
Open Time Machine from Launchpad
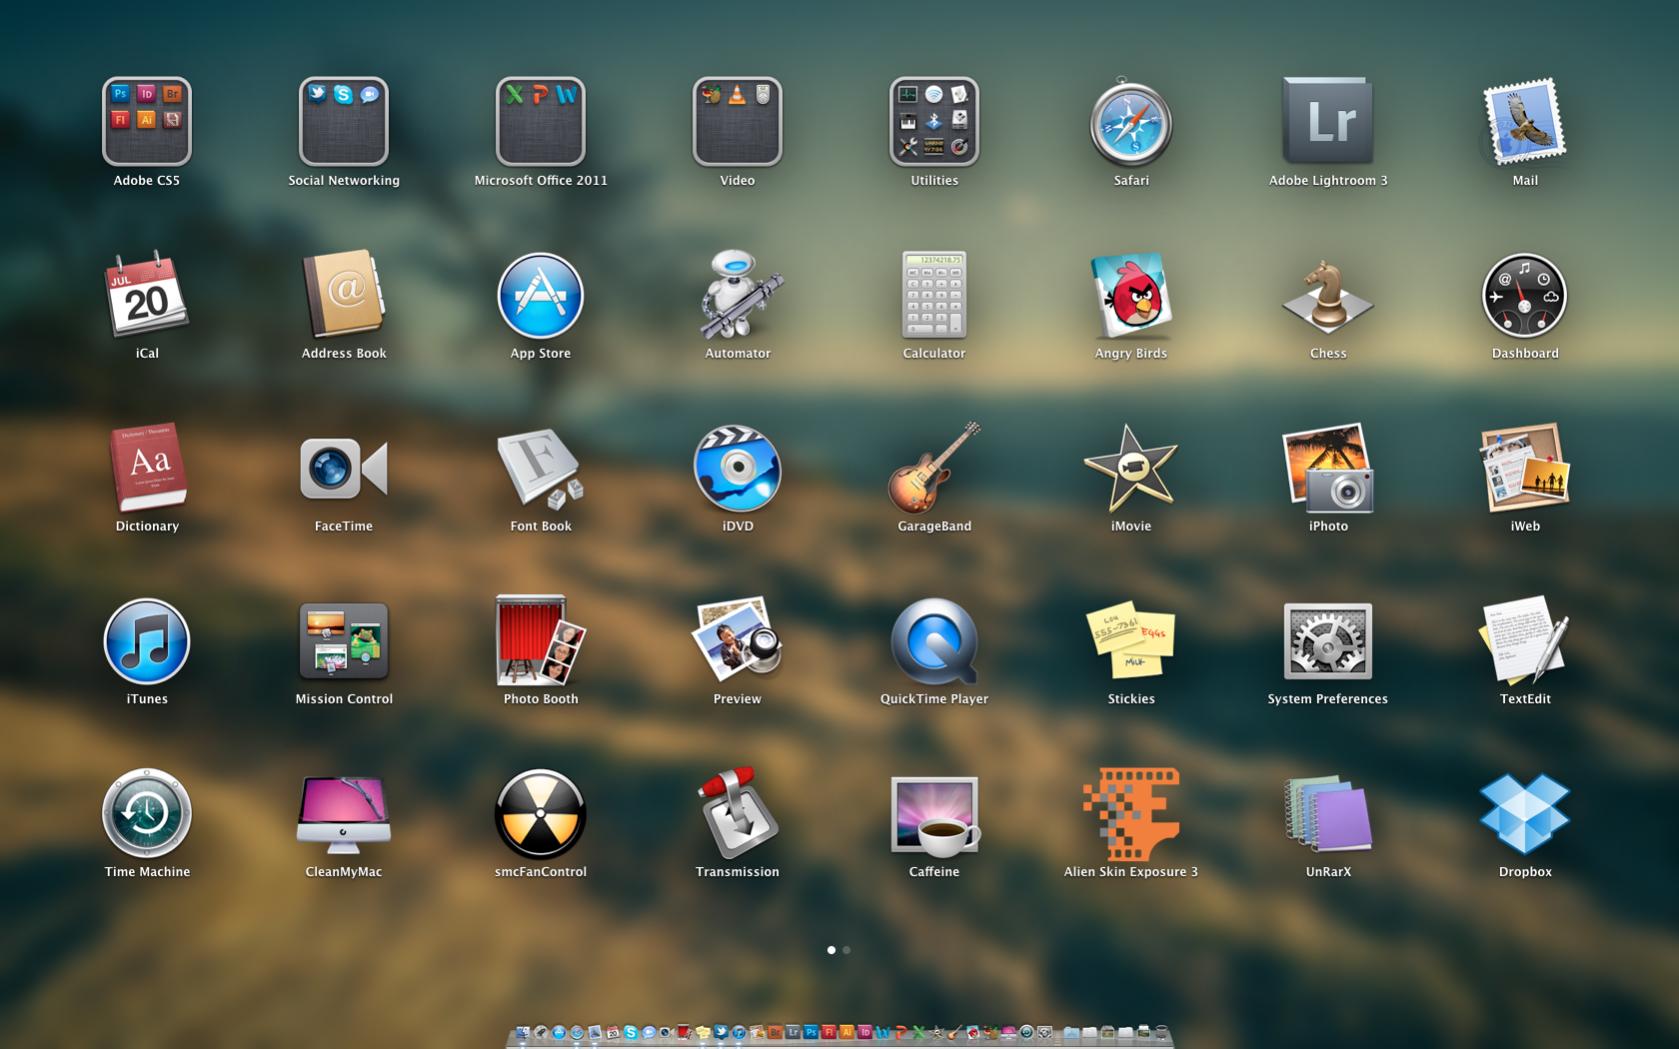point(146,813)
